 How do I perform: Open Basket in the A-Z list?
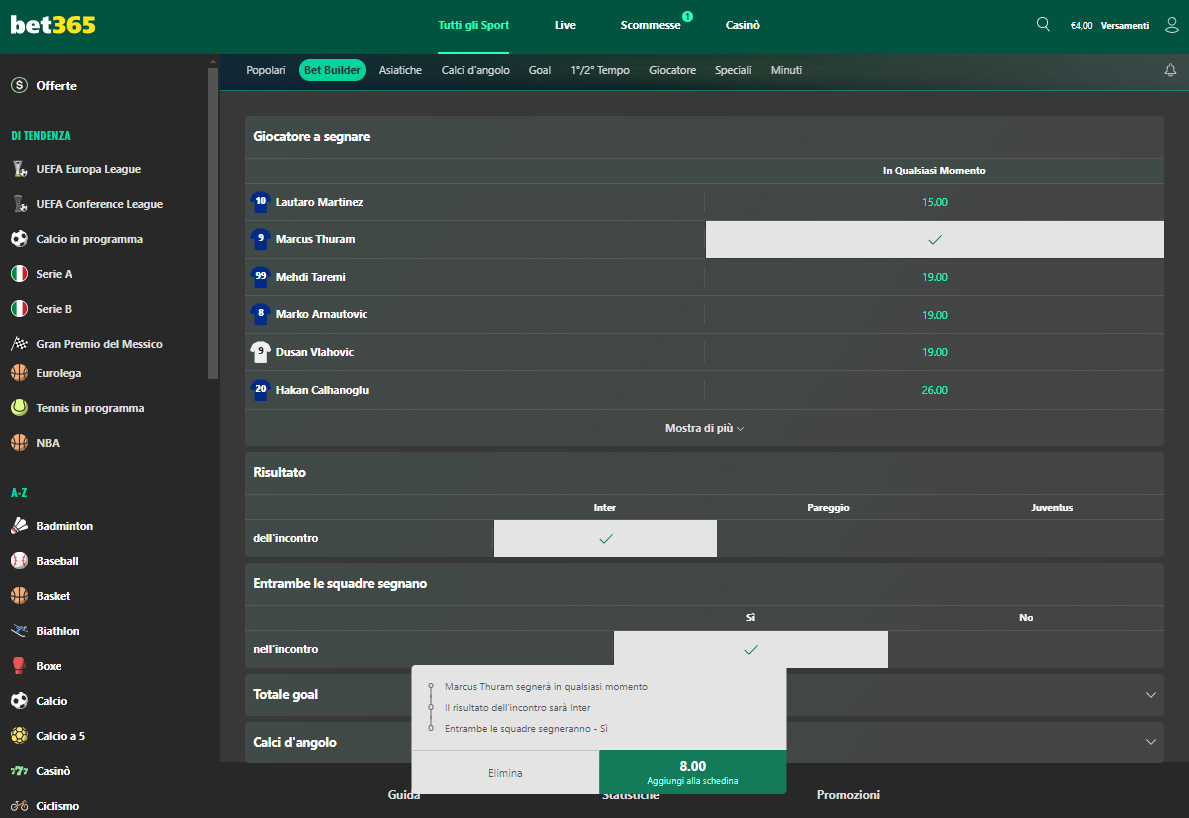[53, 596]
